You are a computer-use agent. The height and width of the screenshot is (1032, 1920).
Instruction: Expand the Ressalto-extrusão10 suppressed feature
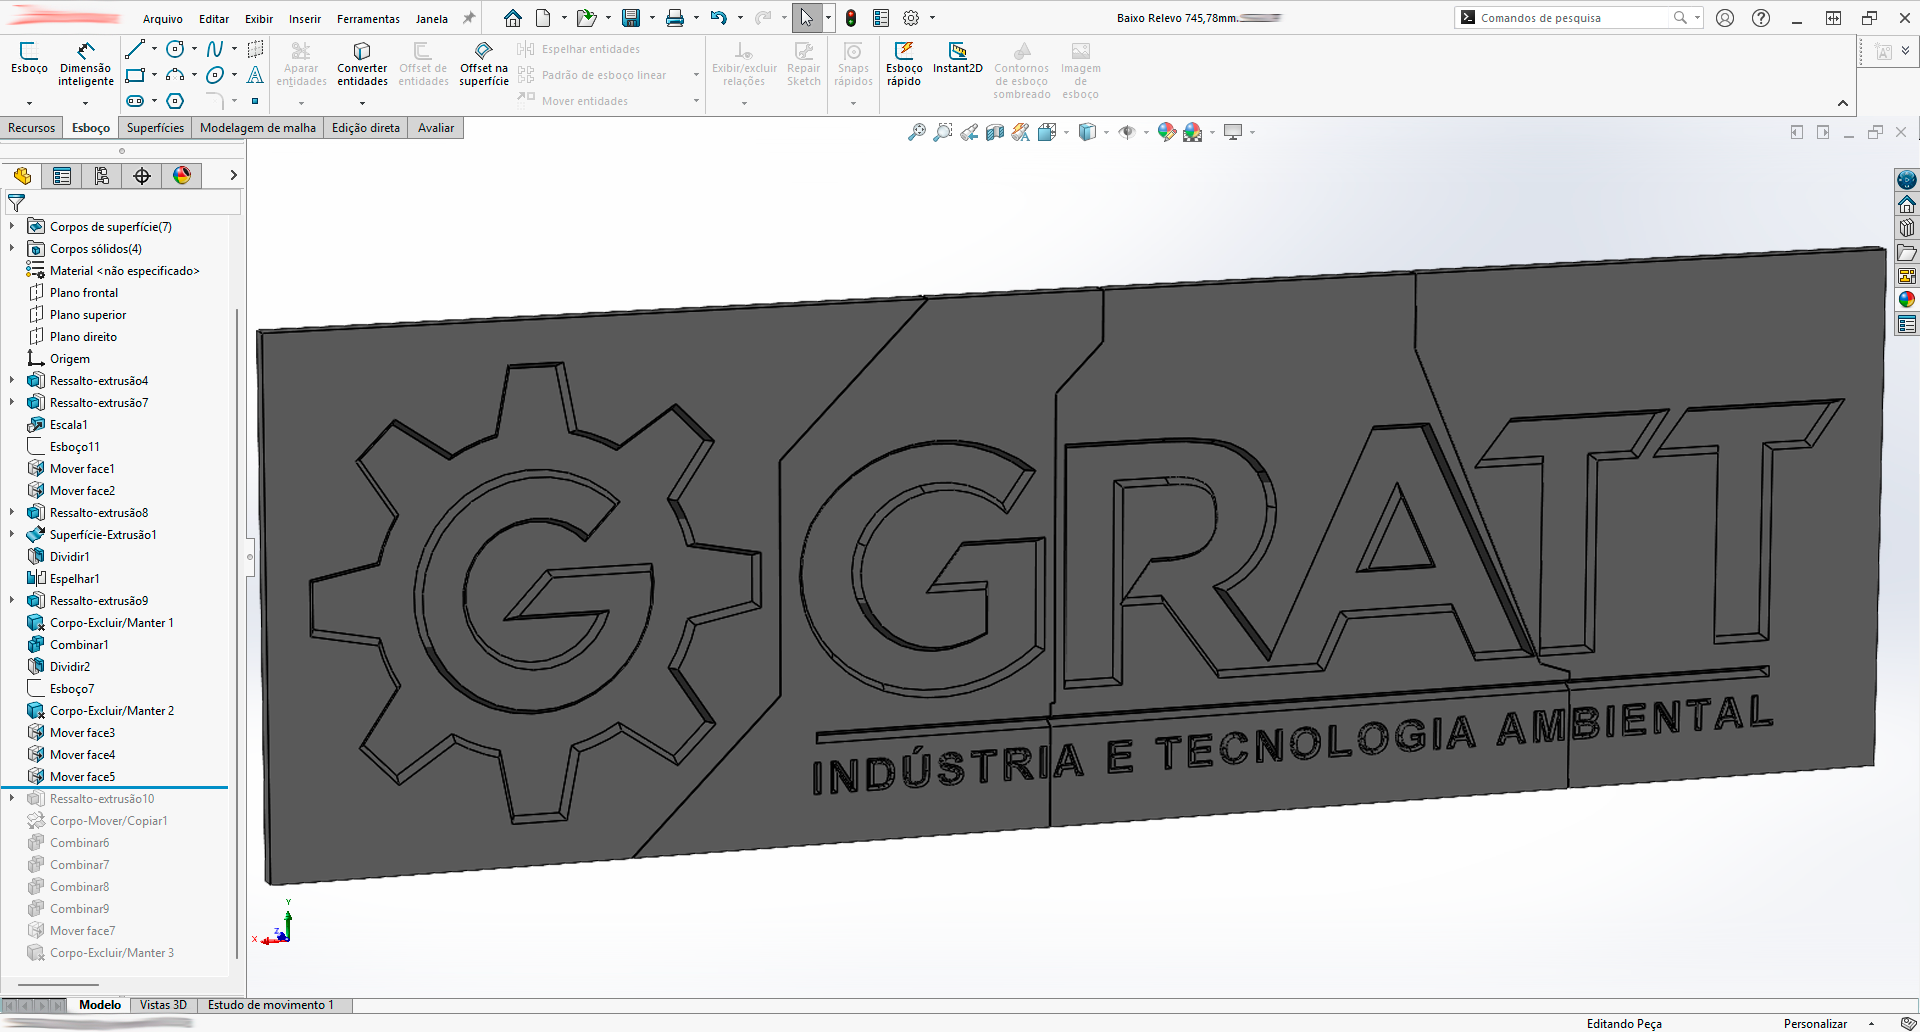click(x=12, y=799)
